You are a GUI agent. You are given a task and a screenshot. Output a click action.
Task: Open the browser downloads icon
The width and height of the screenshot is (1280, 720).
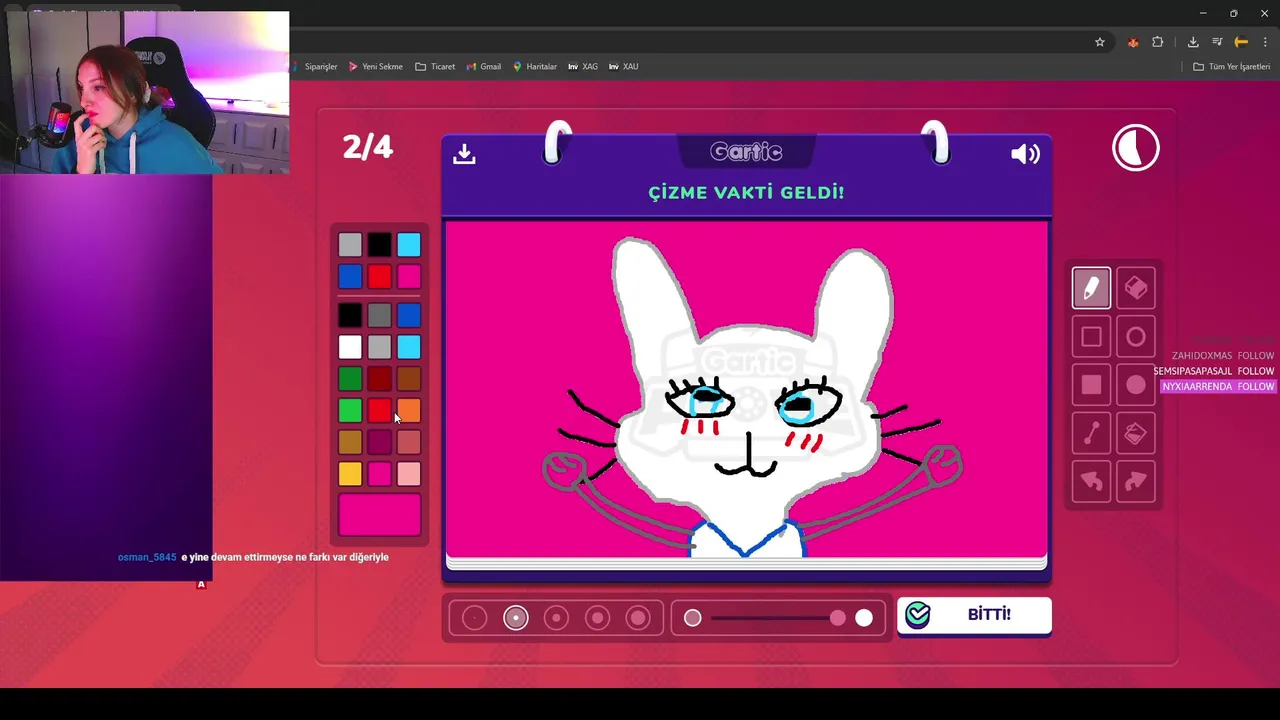coord(1193,42)
